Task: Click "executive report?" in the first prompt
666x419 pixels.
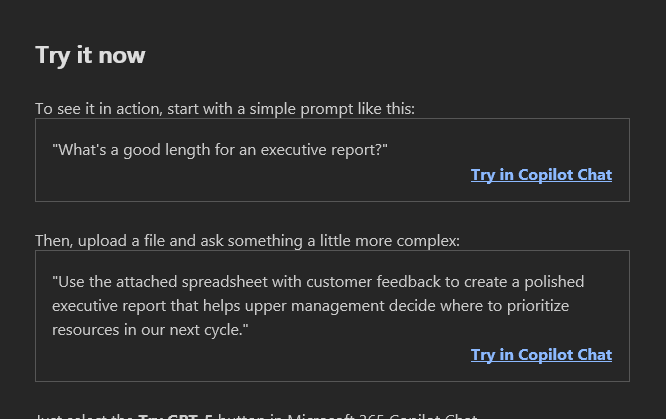Action: (x=324, y=150)
